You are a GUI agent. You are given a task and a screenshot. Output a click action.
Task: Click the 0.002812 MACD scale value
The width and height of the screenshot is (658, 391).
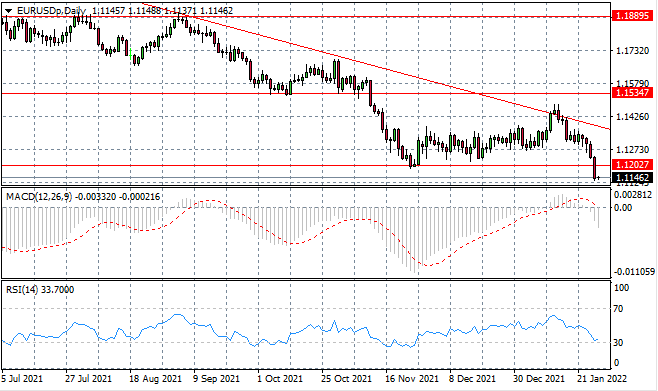tap(634, 195)
